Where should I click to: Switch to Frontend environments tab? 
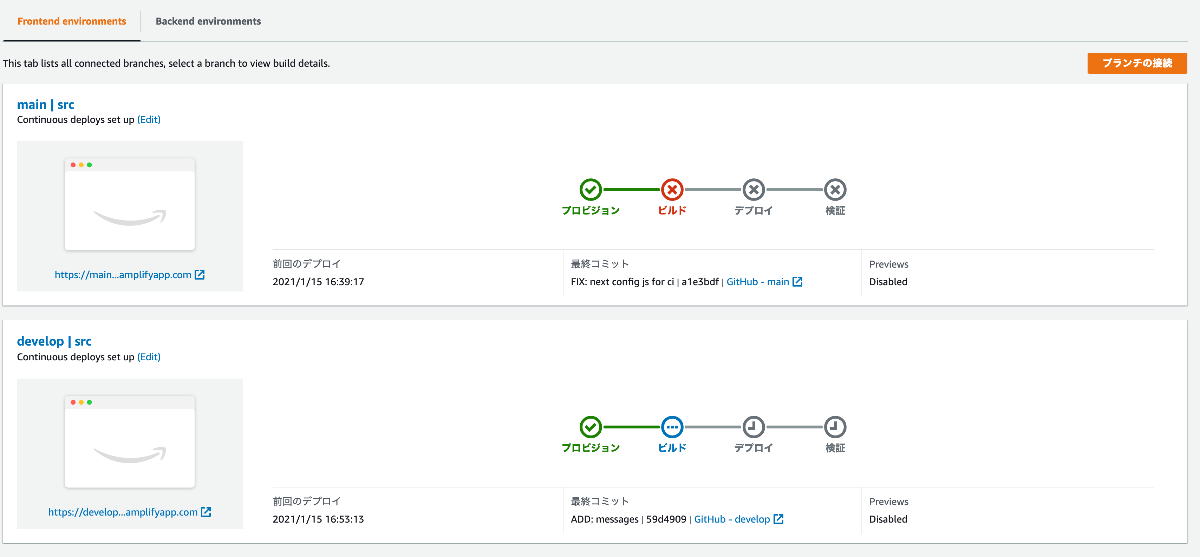pyautogui.click(x=72, y=21)
